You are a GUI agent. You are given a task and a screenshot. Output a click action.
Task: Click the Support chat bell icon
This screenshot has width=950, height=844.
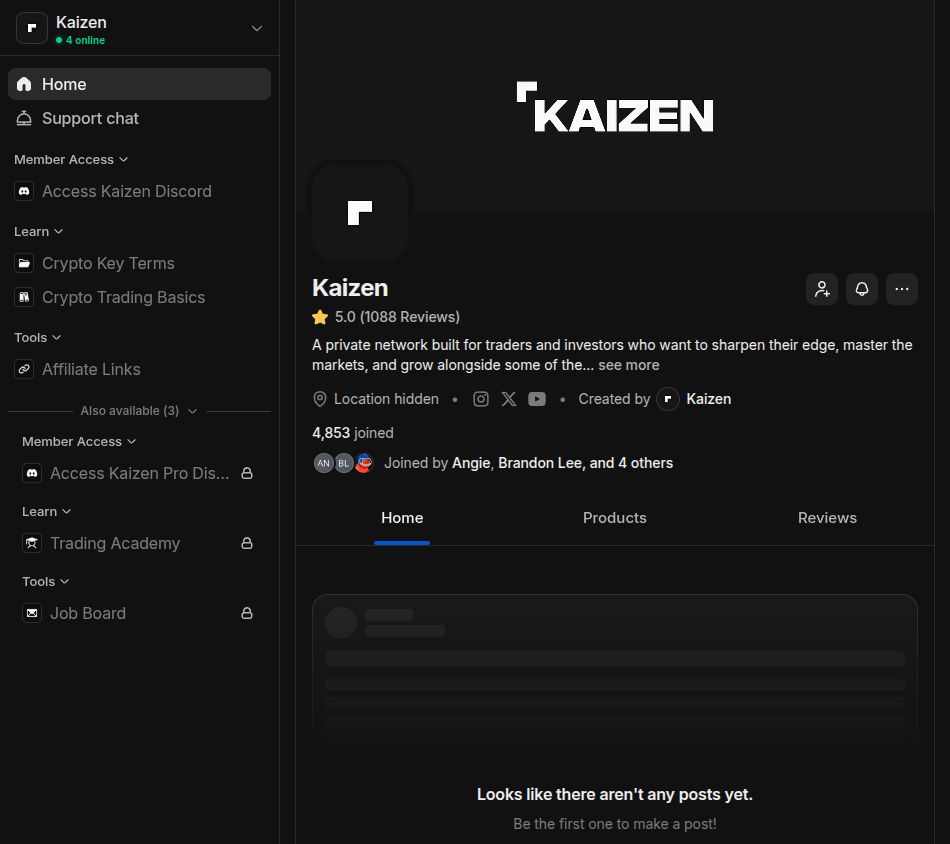[24, 118]
